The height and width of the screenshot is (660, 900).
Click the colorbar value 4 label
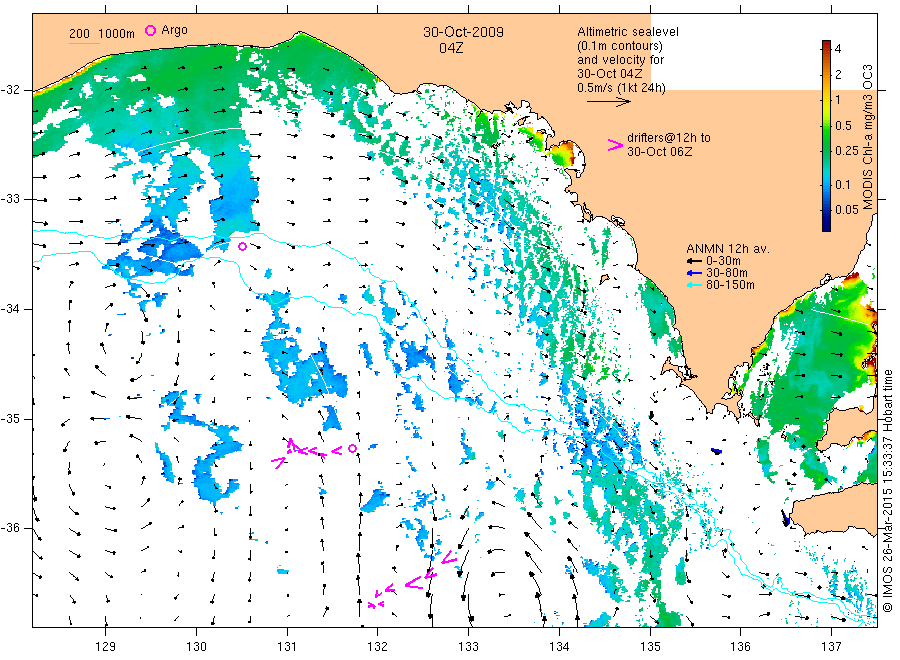pyautogui.click(x=838, y=49)
